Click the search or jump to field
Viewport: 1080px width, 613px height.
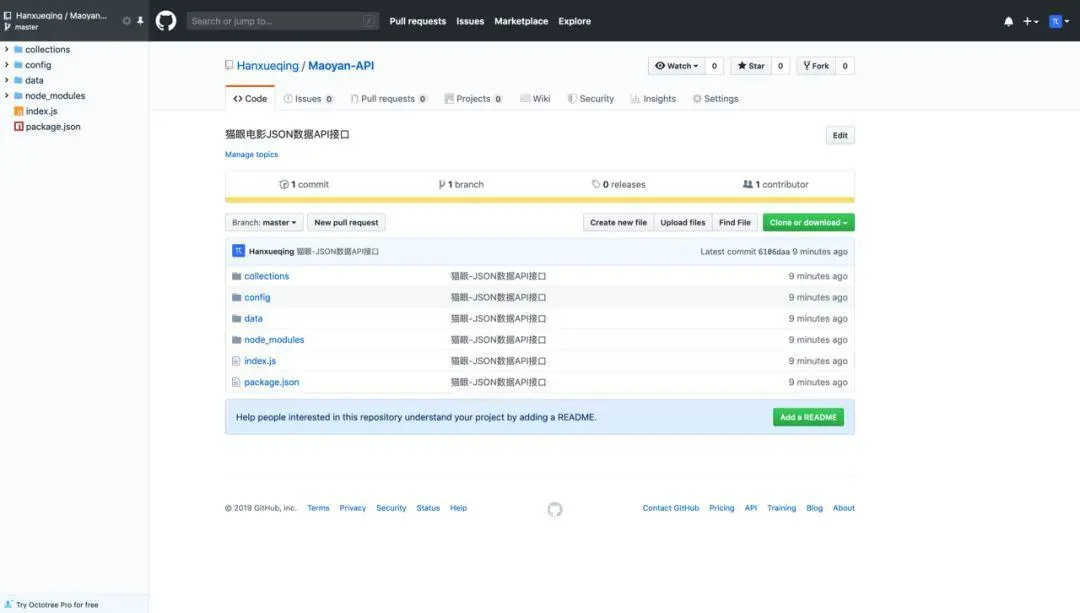coord(282,21)
